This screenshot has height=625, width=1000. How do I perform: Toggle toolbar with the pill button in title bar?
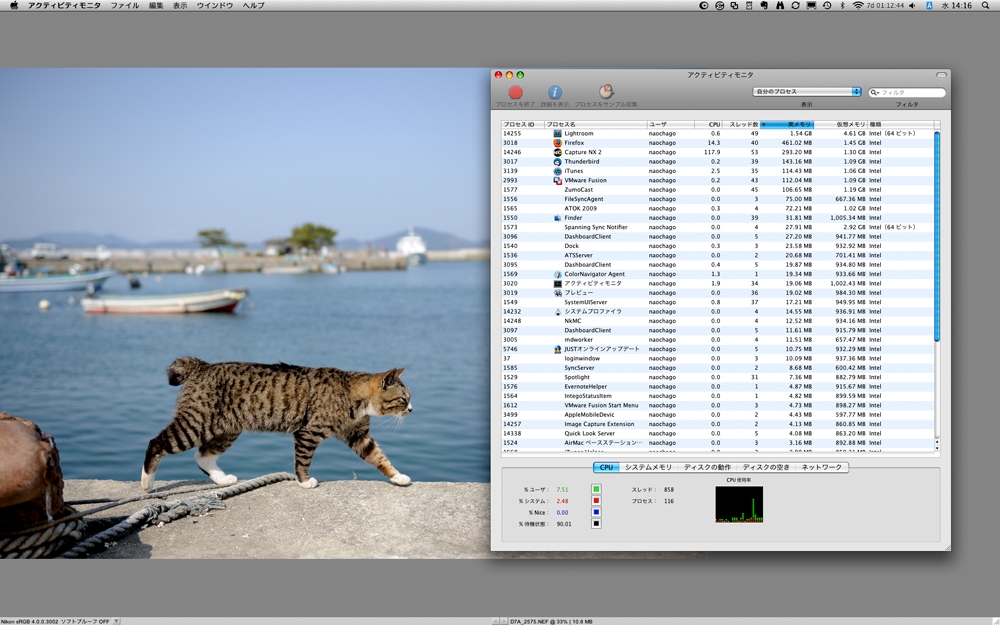[940, 75]
